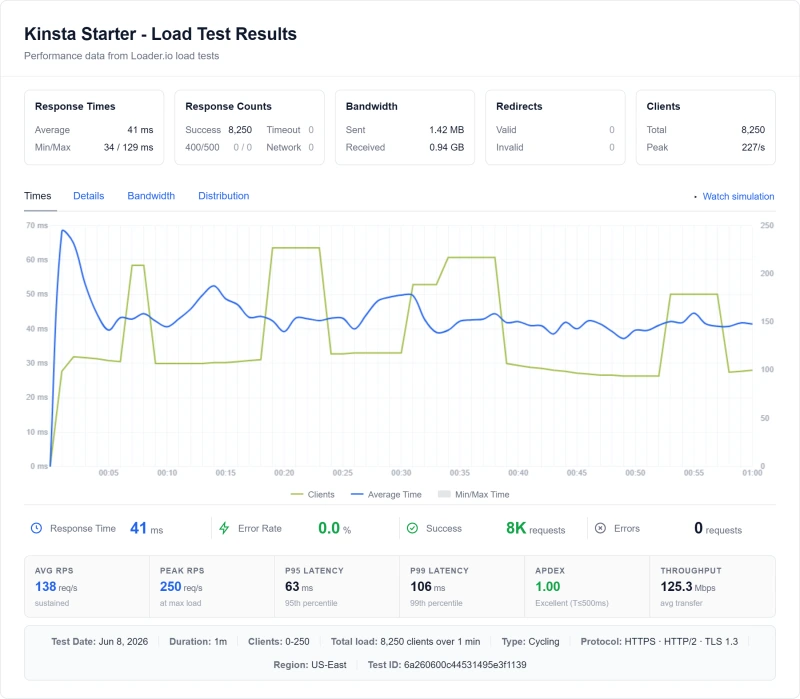Click the 400/500 label
The height and width of the screenshot is (699, 800).
point(202,147)
